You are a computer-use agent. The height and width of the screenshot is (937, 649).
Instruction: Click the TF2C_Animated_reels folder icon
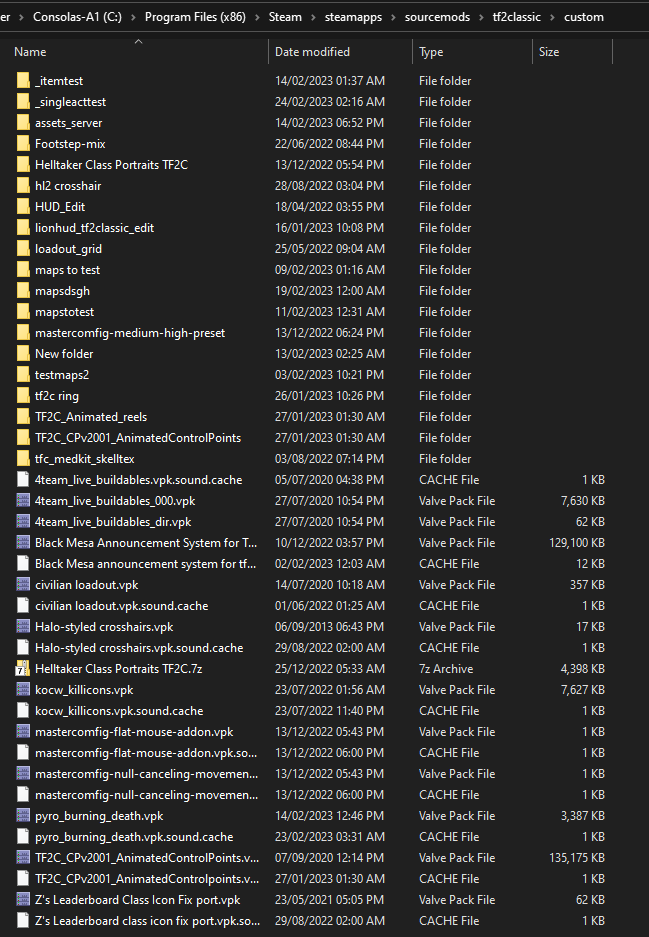(x=23, y=417)
